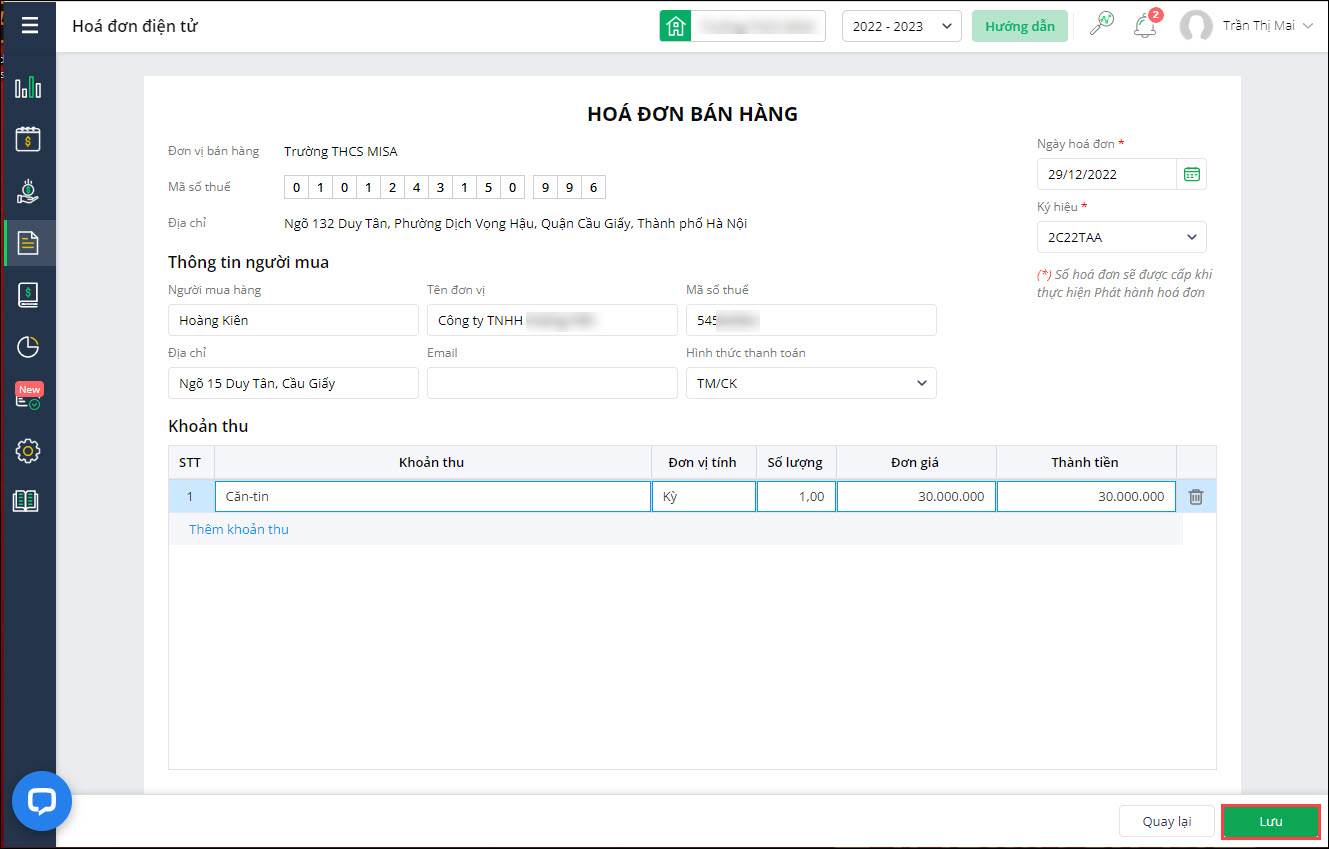Click the Địa chỉ field with Ngõ 15 Duy Tân
This screenshot has height=849, width=1329.
(x=293, y=383)
